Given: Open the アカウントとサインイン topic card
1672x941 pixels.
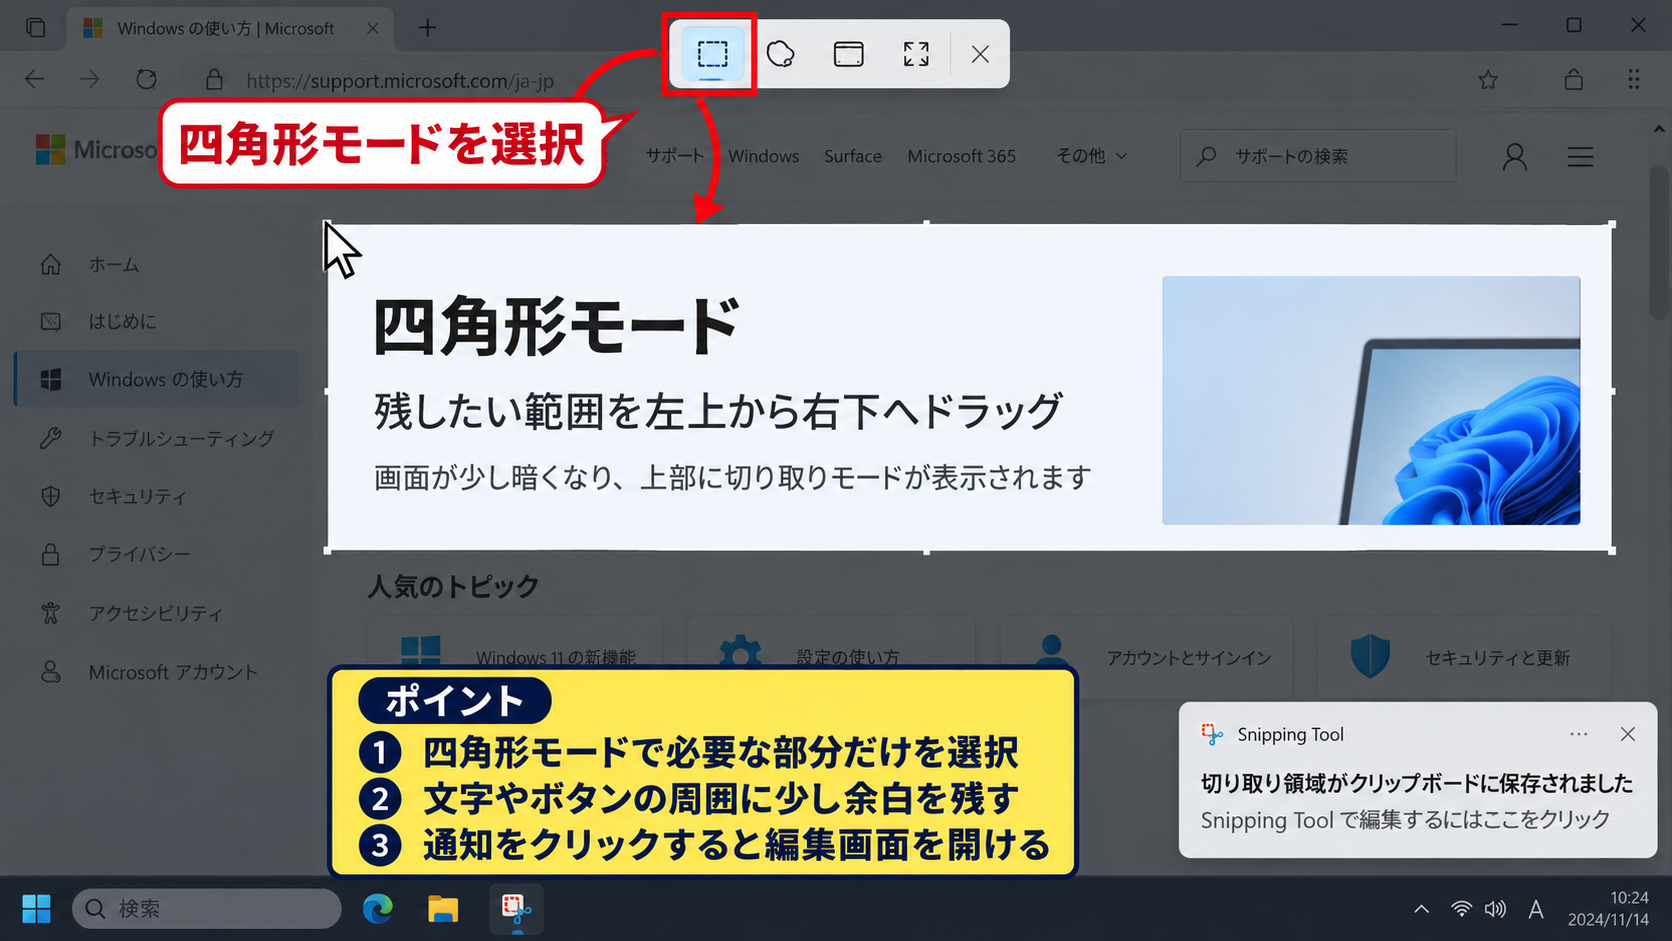Looking at the screenshot, I should (x=1147, y=657).
